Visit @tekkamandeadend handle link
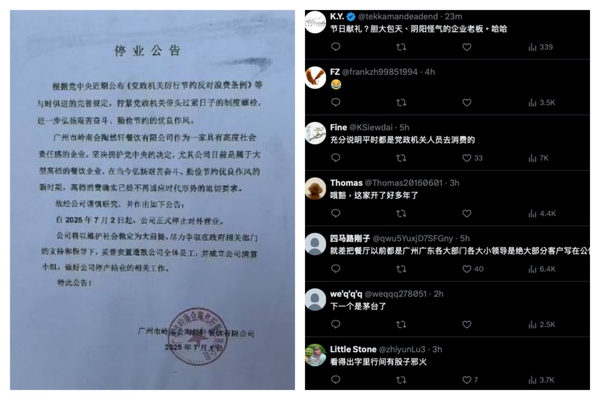600x400 pixels. (x=398, y=16)
